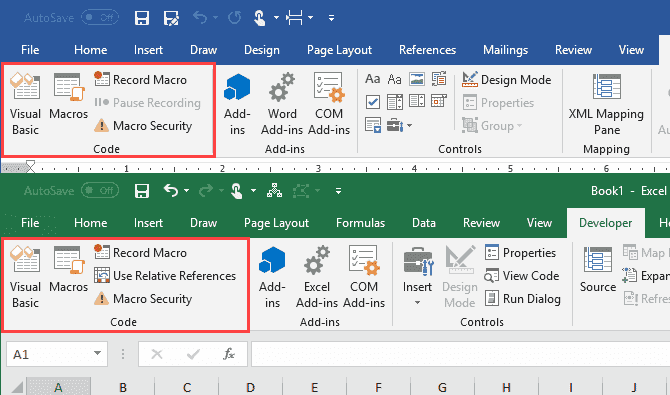Open the File tab in Word

click(30, 50)
